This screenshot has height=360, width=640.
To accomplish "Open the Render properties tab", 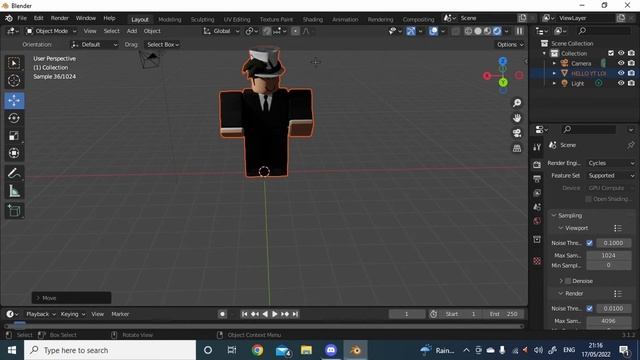I will (537, 164).
